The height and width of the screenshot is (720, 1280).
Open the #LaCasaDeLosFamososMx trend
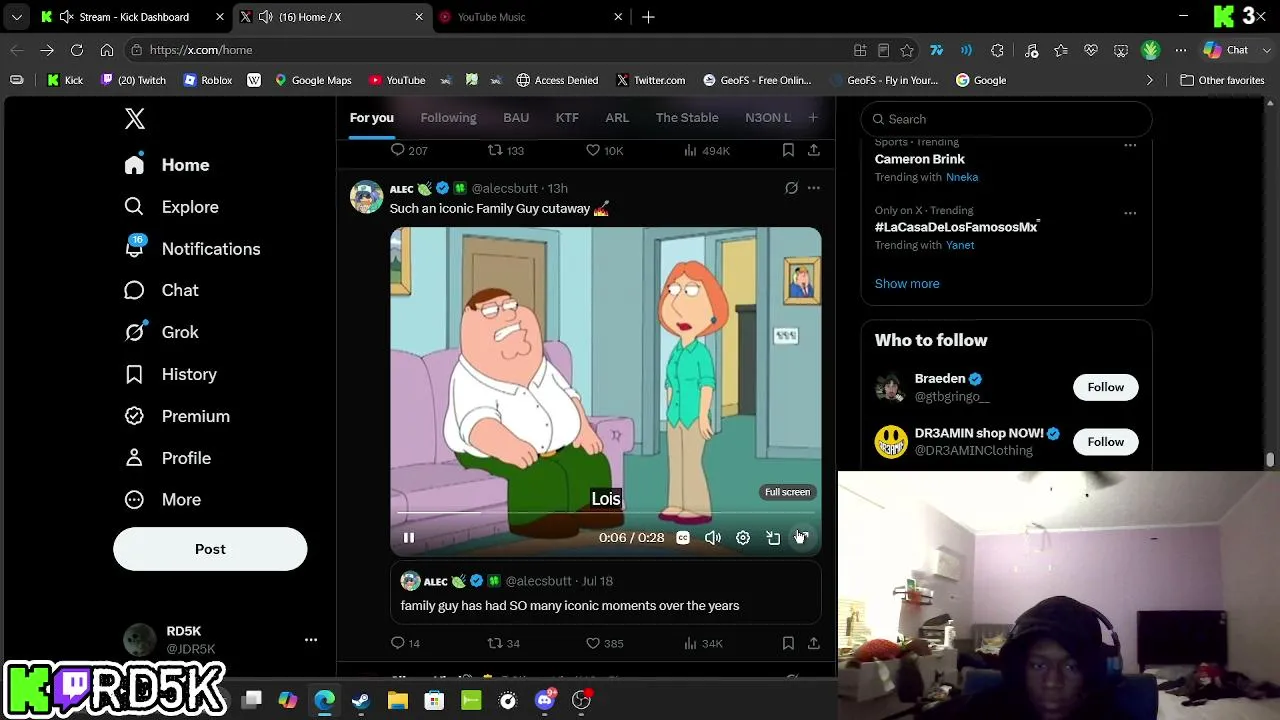click(x=956, y=227)
